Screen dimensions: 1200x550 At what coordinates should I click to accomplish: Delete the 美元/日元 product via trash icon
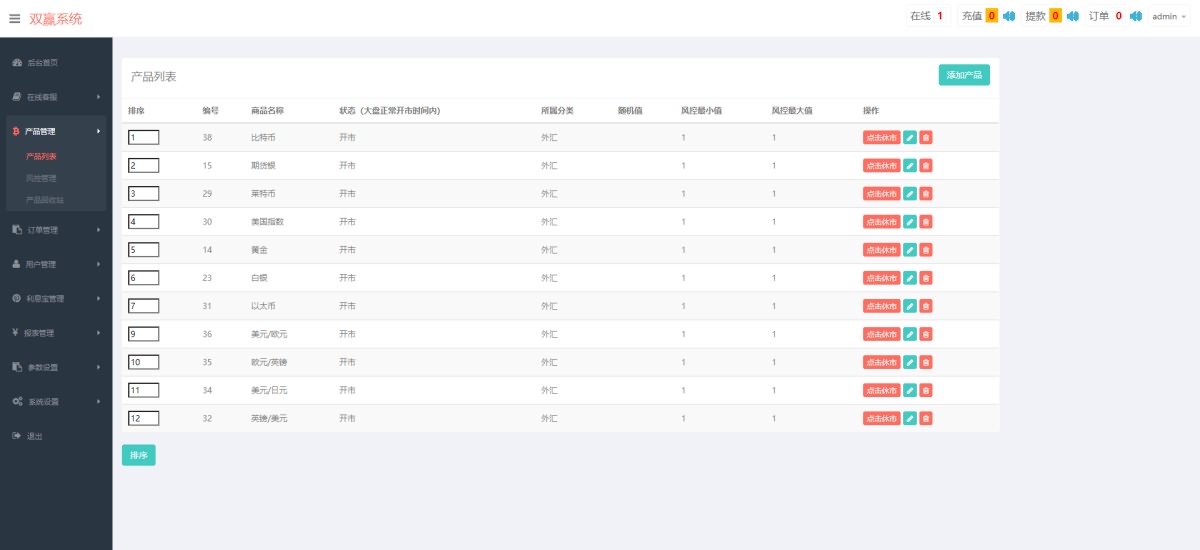(926, 390)
